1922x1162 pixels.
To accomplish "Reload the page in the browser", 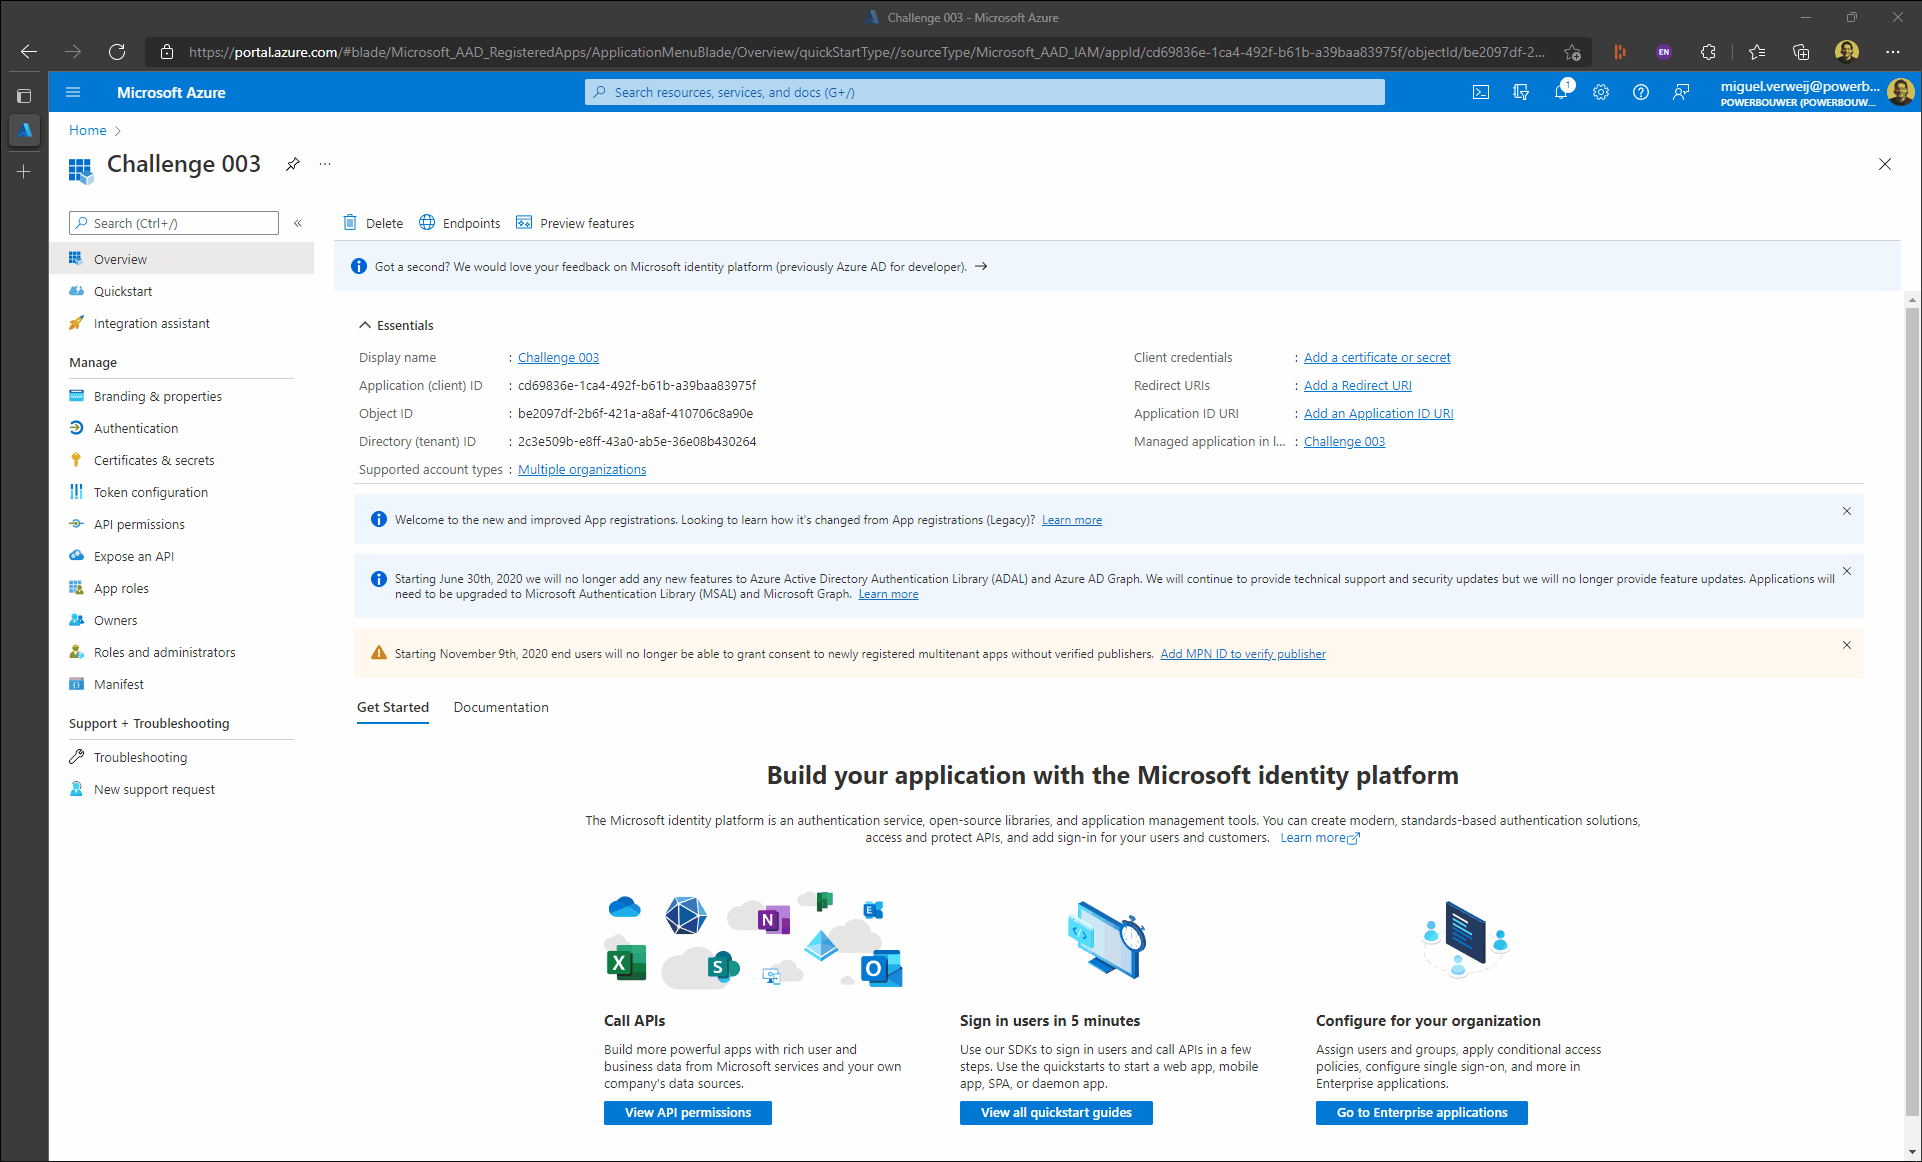I will click(117, 52).
